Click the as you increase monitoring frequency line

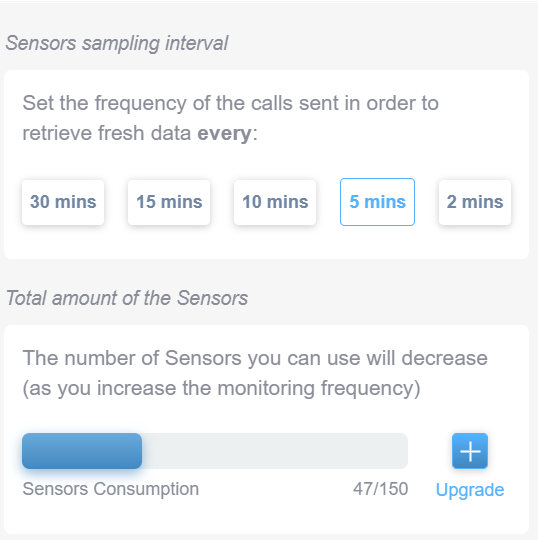(x=221, y=388)
